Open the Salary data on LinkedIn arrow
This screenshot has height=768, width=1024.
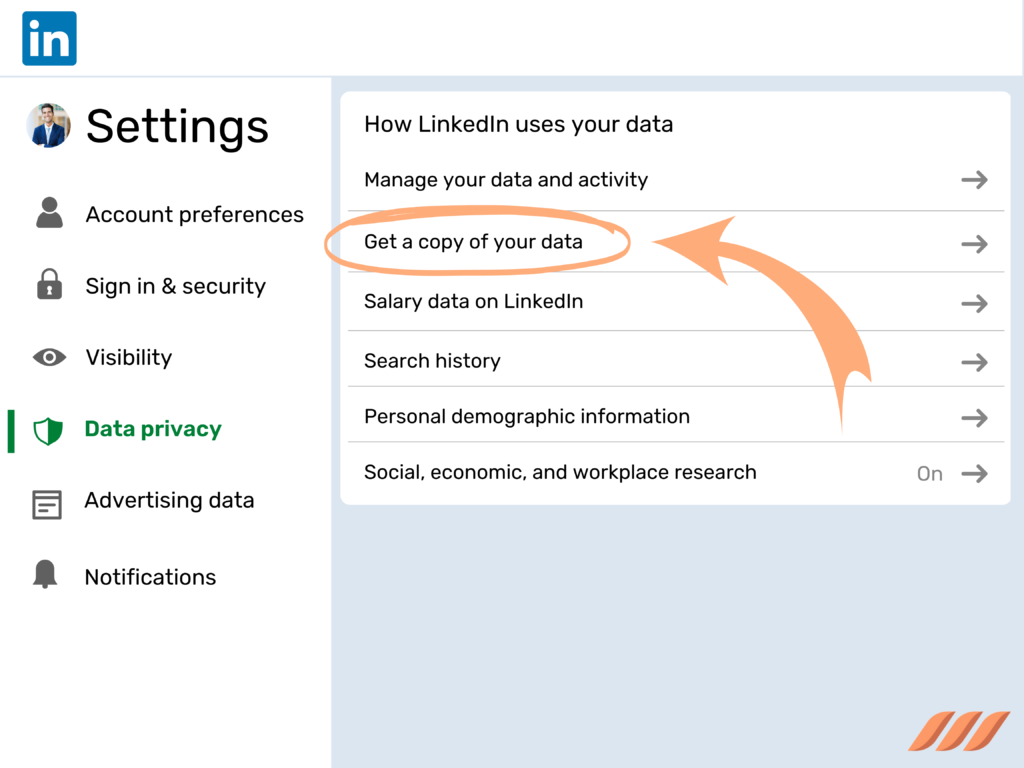pyautogui.click(x=973, y=301)
